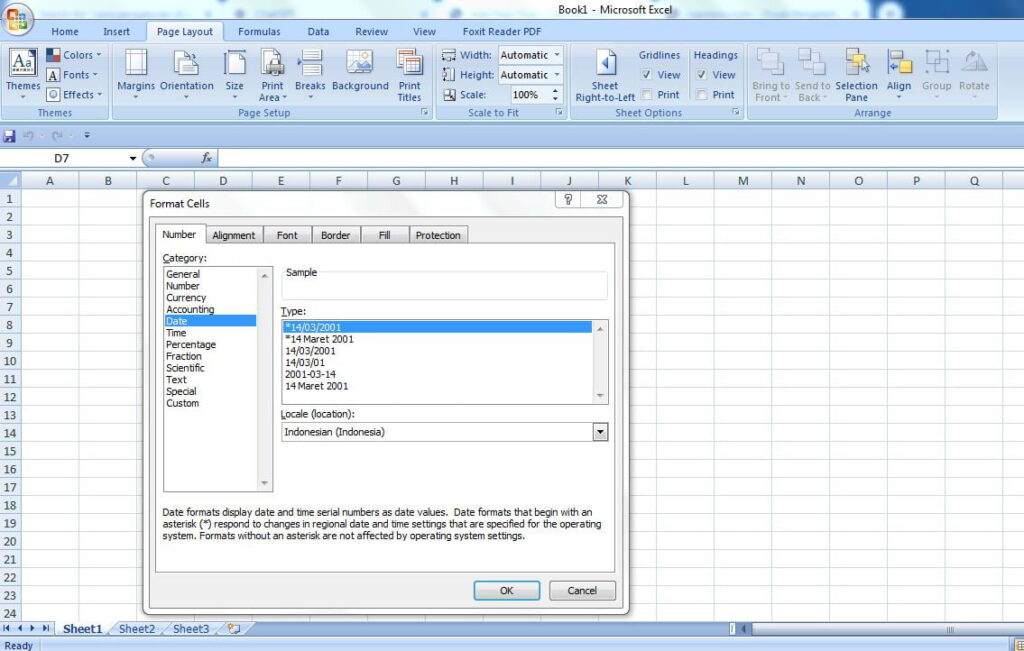
Task: Open theme Fonts options
Action: click(72, 74)
